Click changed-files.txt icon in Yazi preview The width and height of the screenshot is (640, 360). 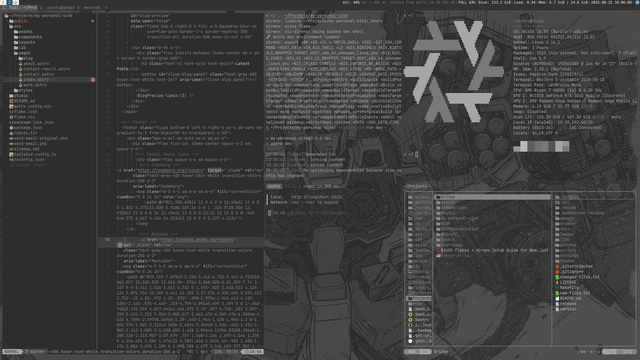pos(557,277)
